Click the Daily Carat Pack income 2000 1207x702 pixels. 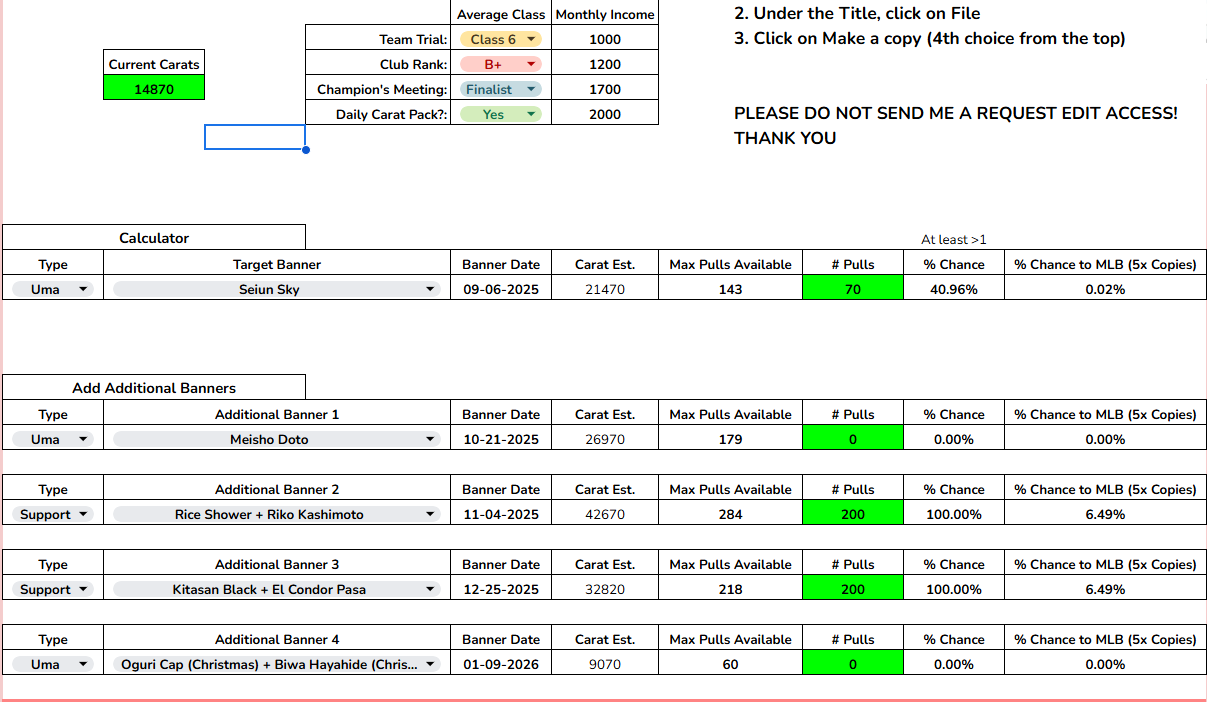(x=605, y=114)
